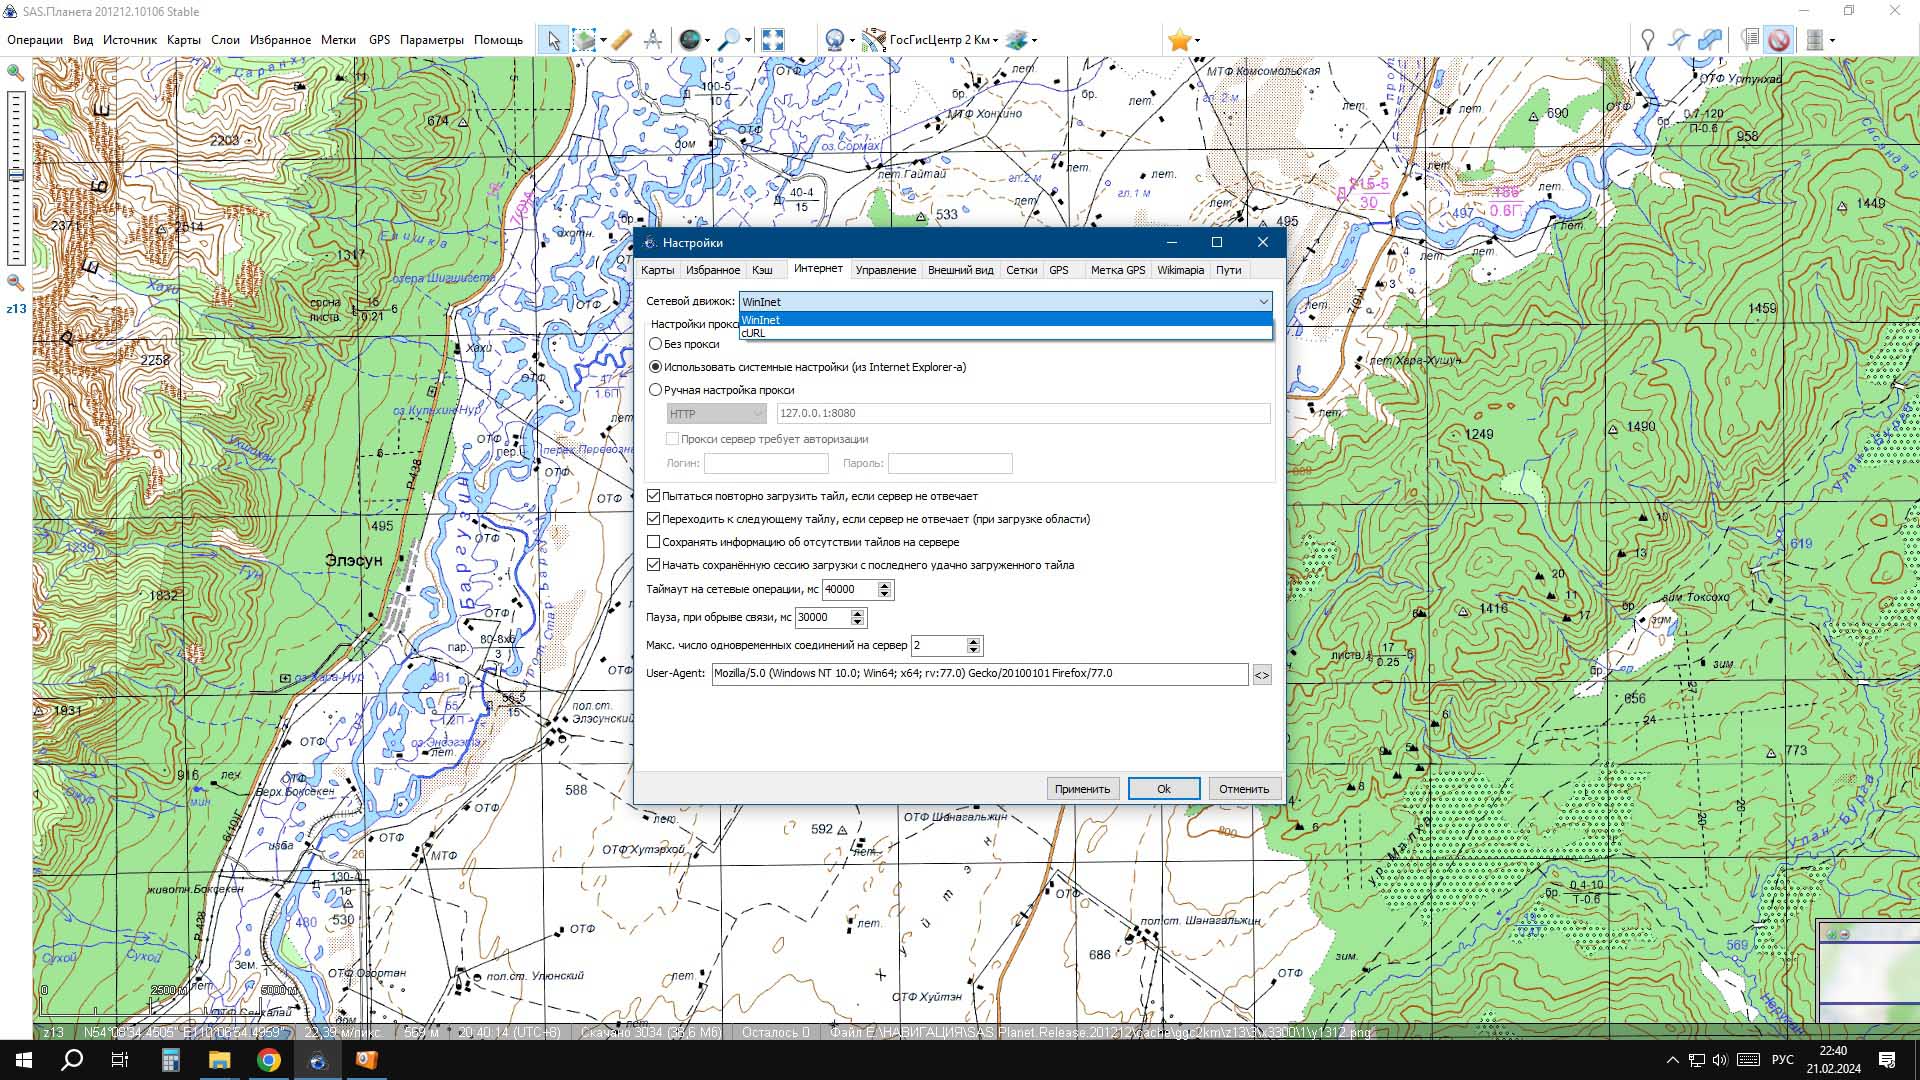Switch to the Wikimapia settings tab

point(1180,270)
